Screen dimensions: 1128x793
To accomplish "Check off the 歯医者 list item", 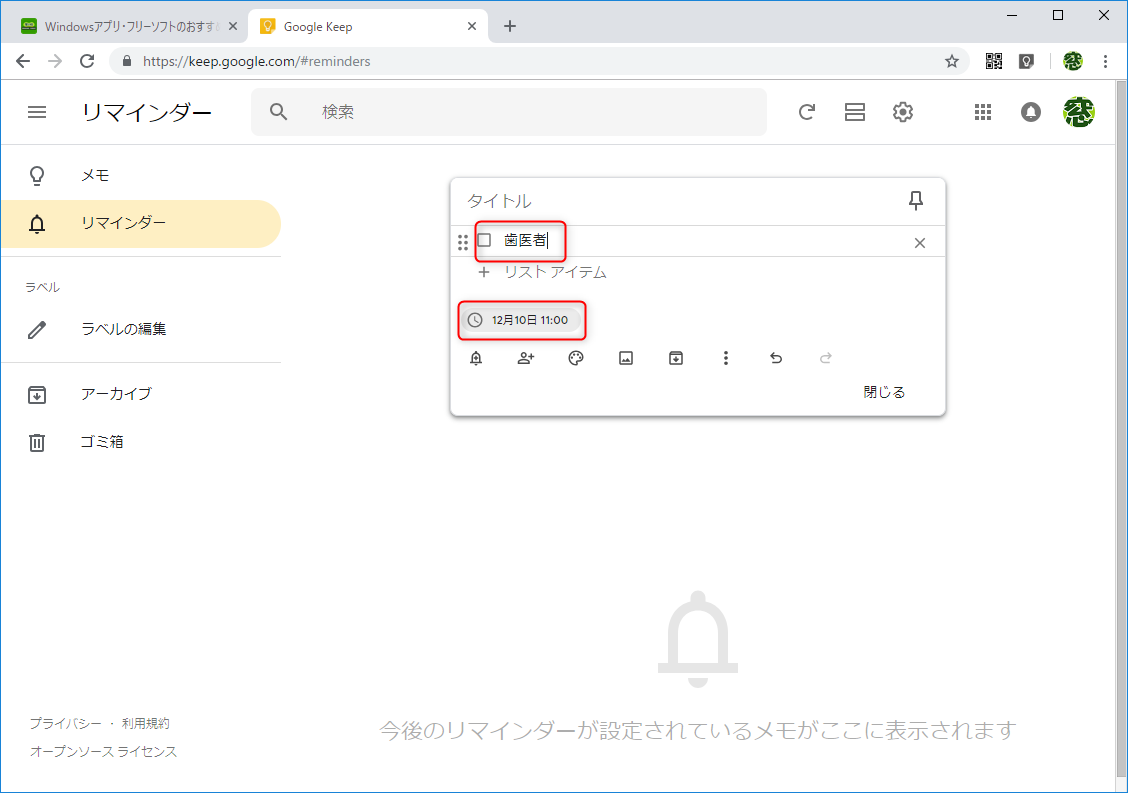I will (x=485, y=240).
